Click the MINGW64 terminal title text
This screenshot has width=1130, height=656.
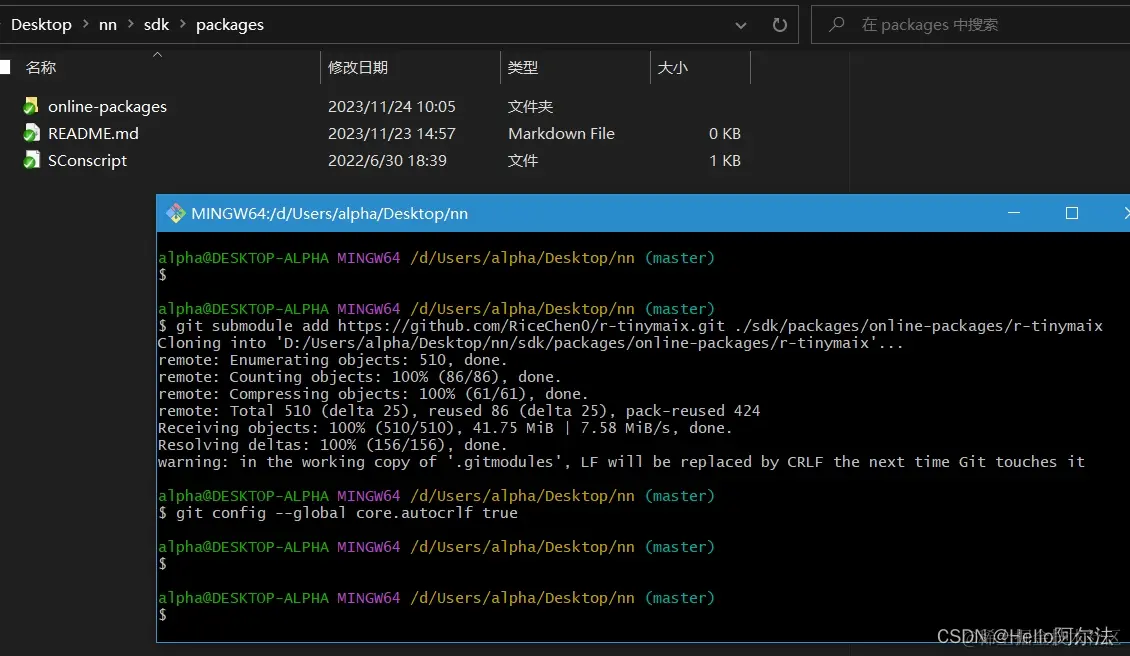pyautogui.click(x=329, y=213)
